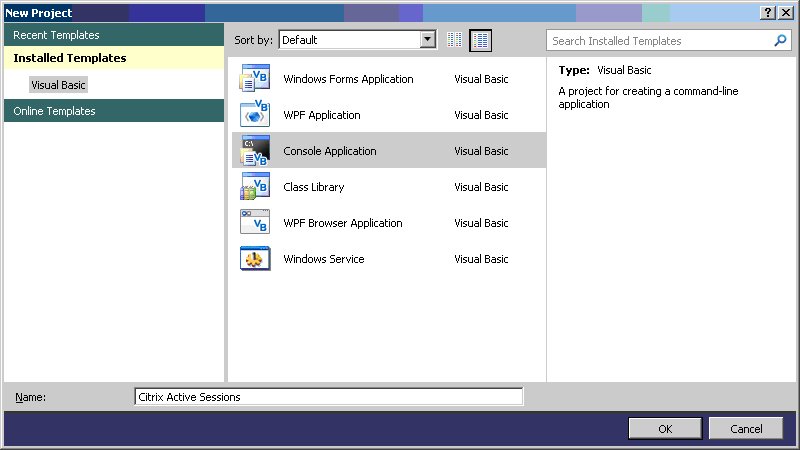Select the Console Application template icon
Image resolution: width=800 pixels, height=450 pixels.
pos(255,151)
